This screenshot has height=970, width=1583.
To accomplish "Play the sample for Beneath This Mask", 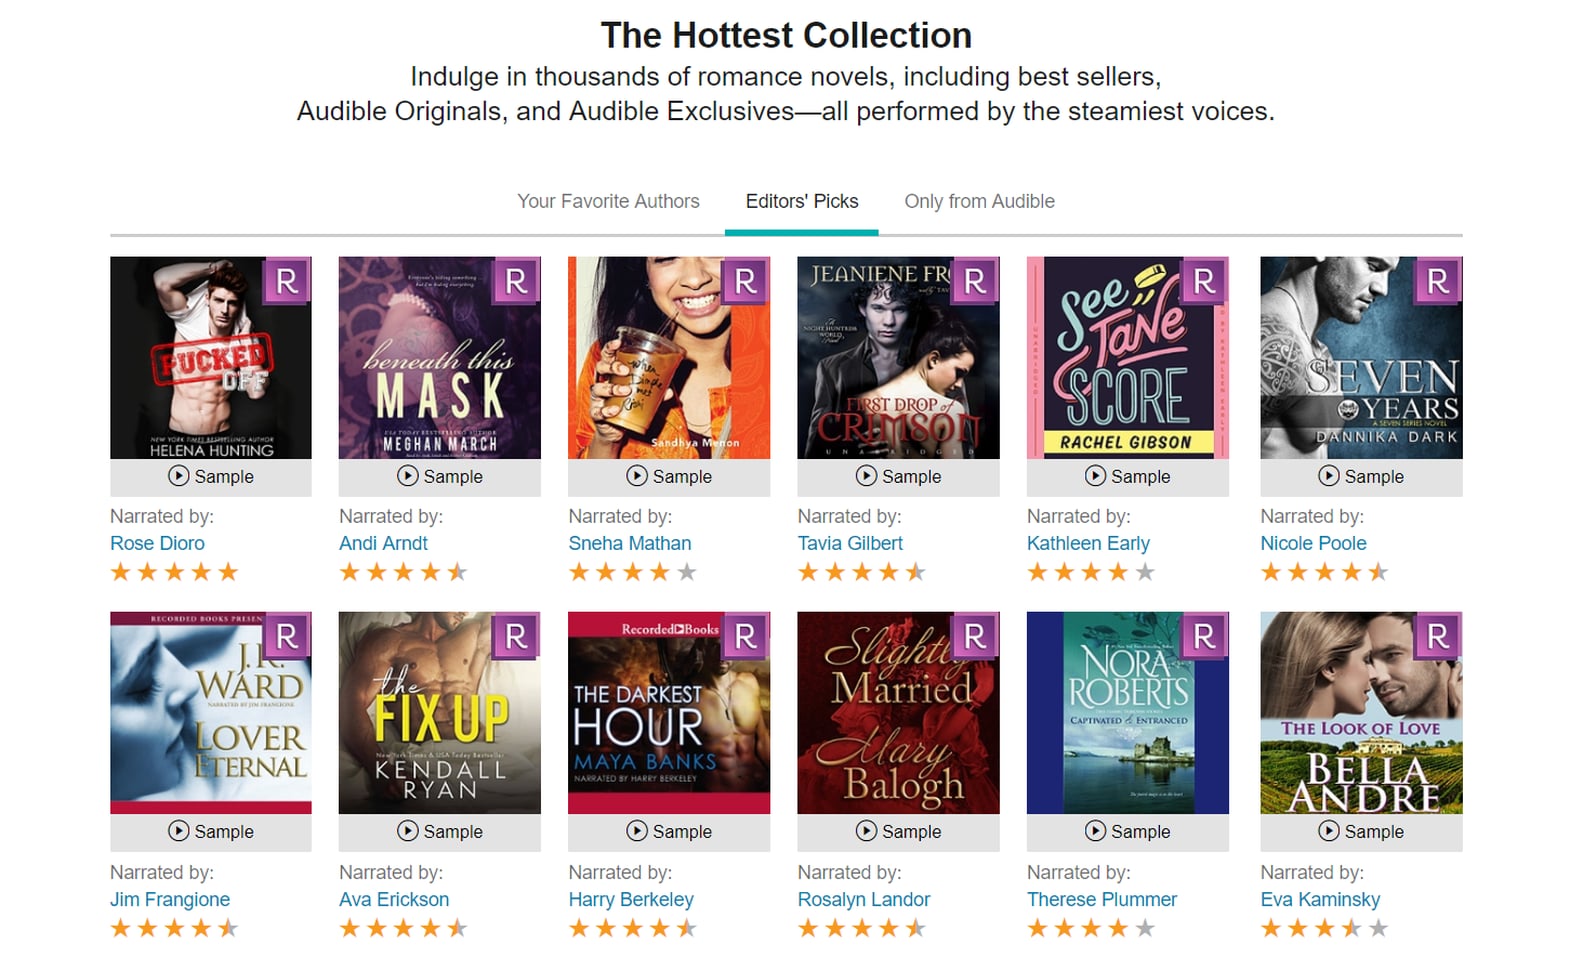I will click(x=440, y=477).
